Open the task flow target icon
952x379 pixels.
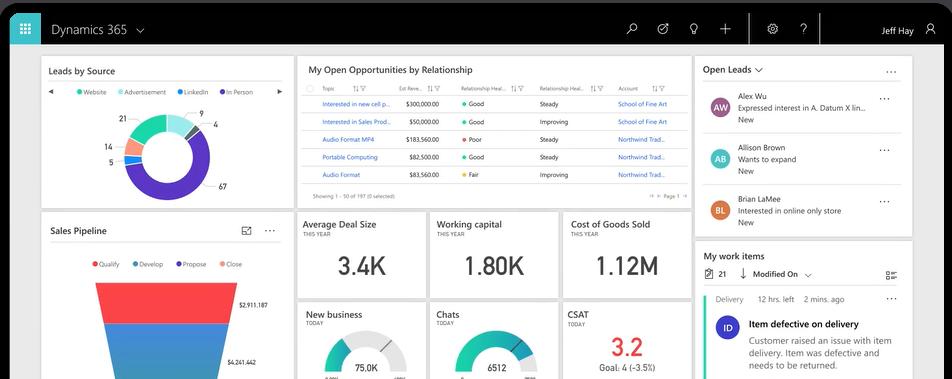click(663, 29)
